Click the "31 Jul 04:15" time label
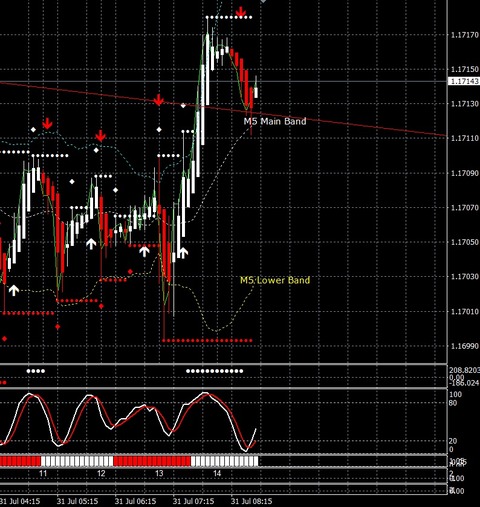The image size is (480, 507). (19, 501)
